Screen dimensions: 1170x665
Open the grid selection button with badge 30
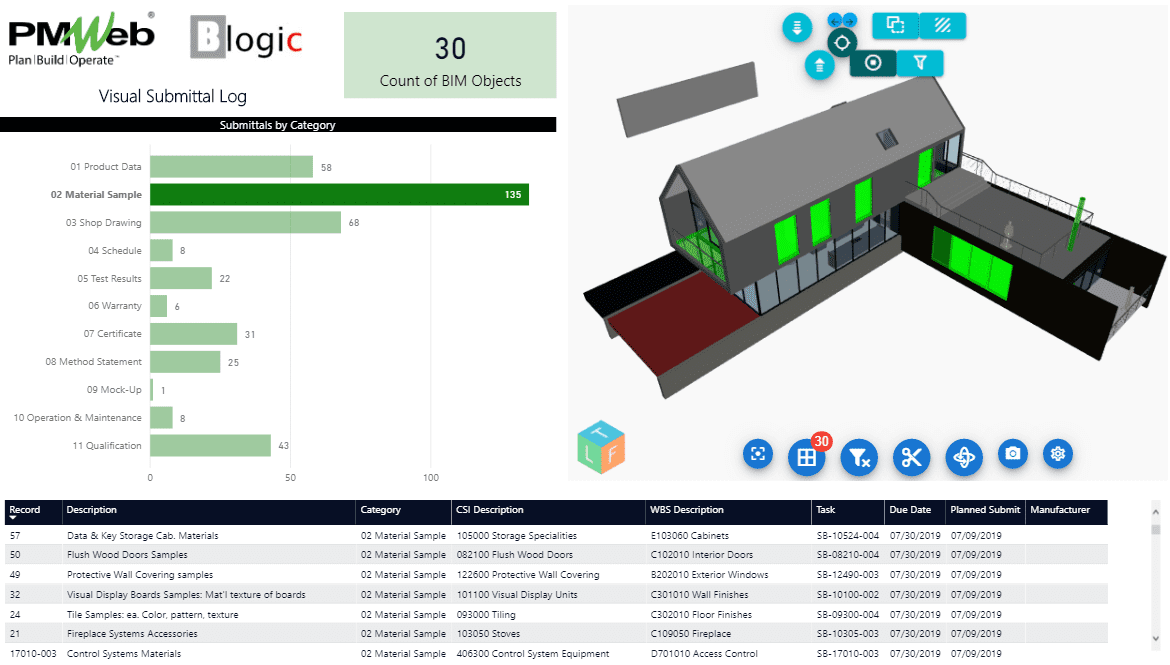[807, 458]
